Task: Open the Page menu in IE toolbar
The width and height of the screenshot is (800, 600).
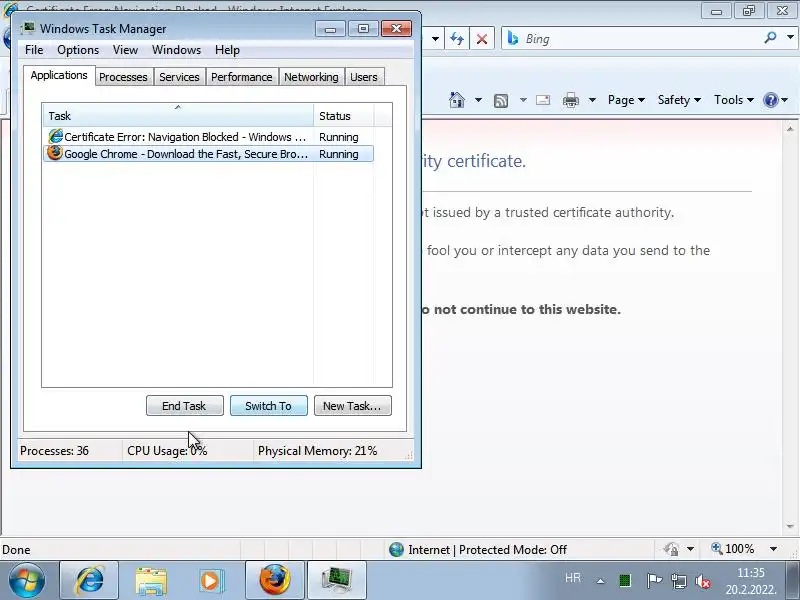Action: [626, 100]
